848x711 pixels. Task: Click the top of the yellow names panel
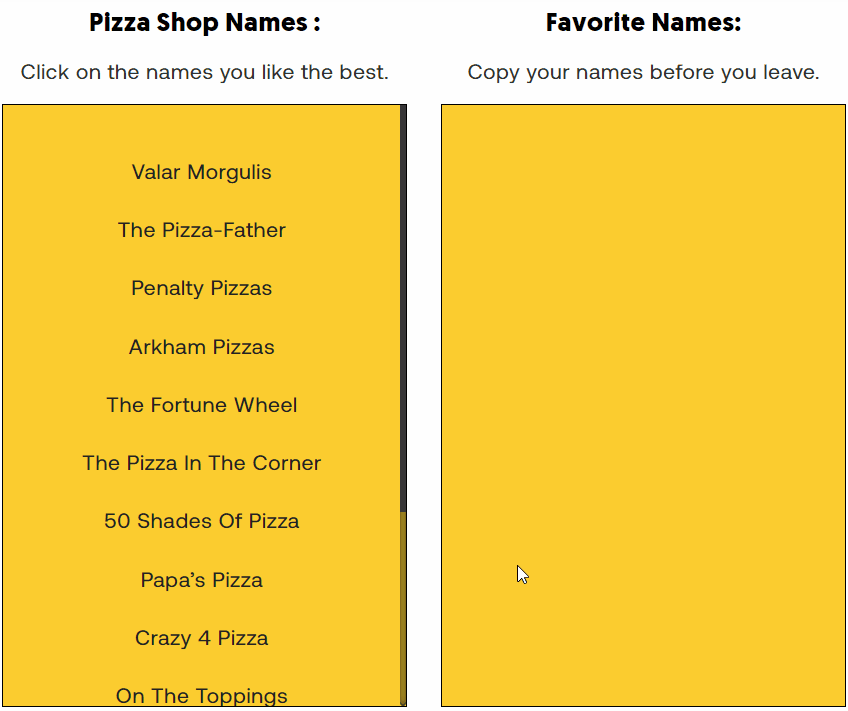(x=200, y=115)
